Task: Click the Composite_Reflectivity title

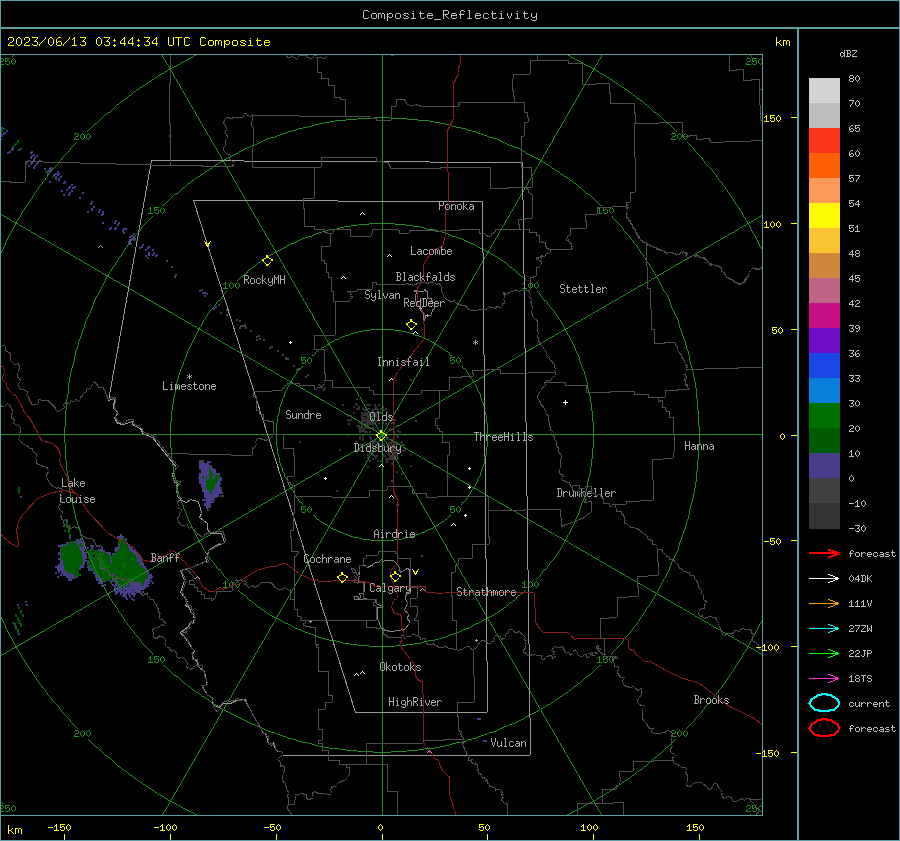Action: pyautogui.click(x=449, y=15)
